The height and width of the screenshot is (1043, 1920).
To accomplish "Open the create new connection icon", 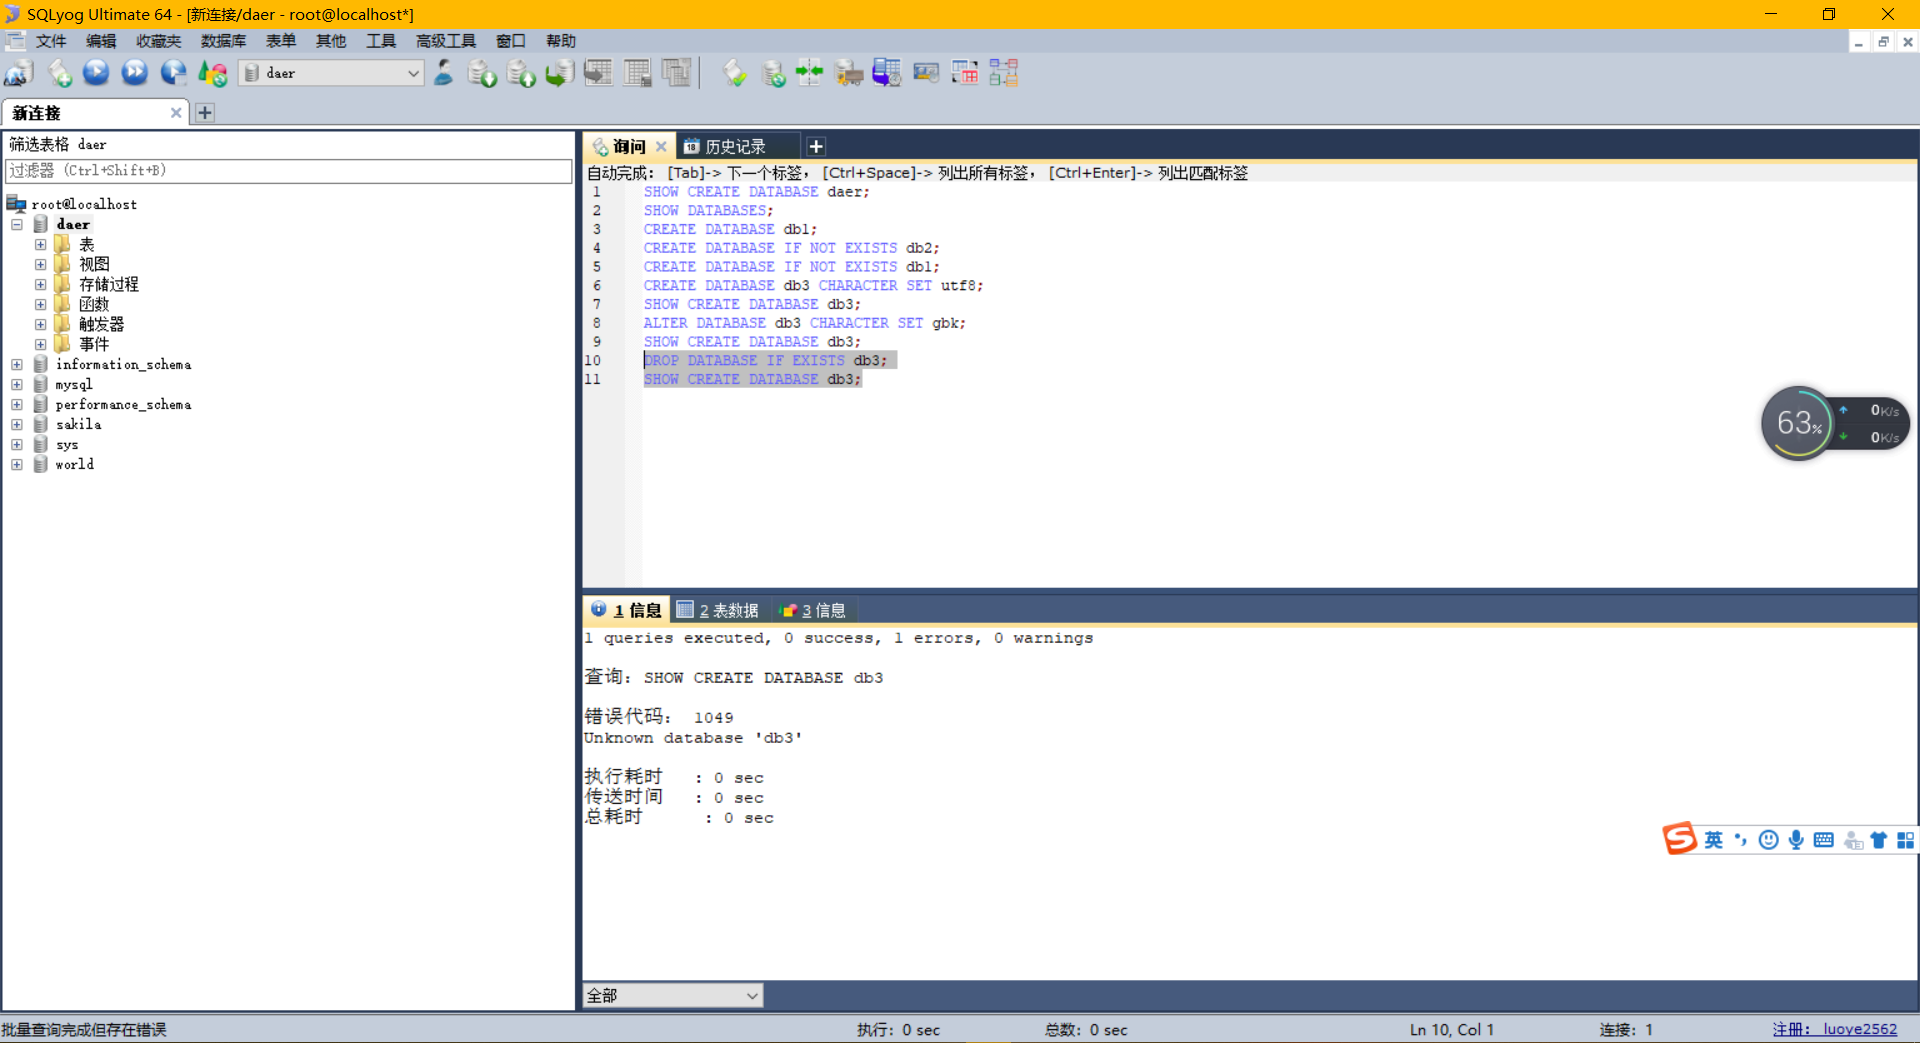I will click(x=19, y=73).
